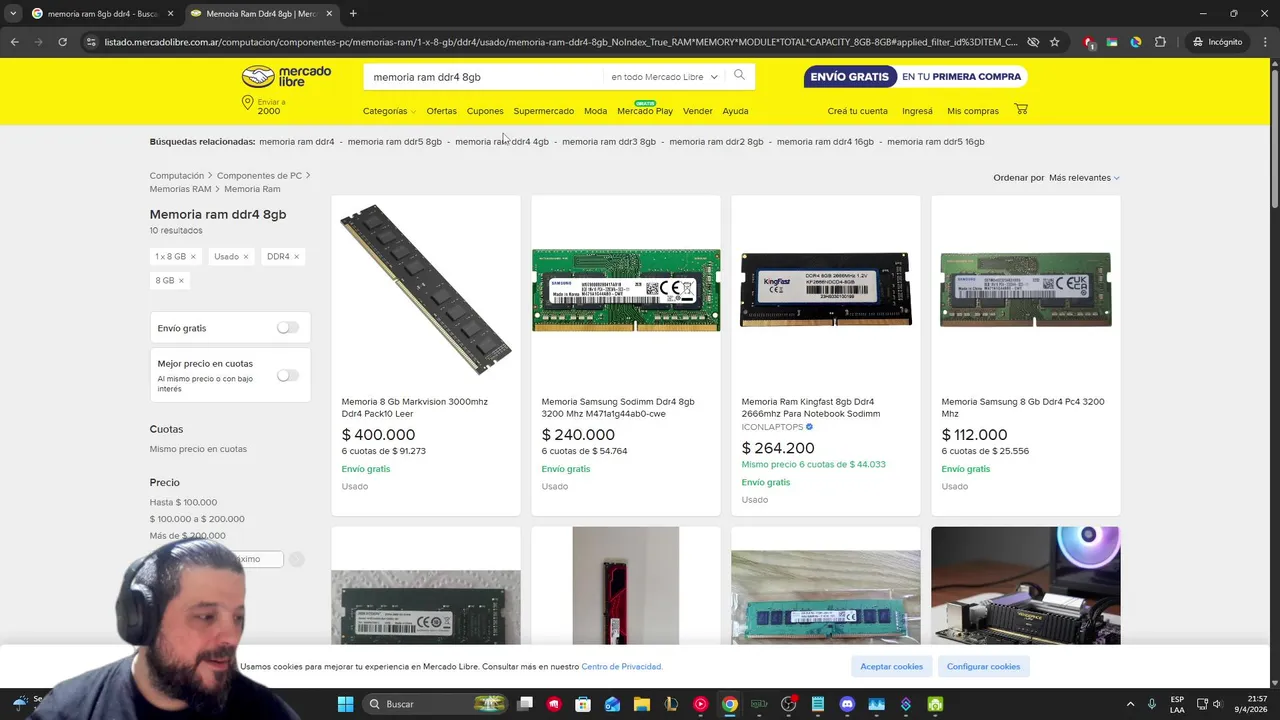The height and width of the screenshot is (720, 1280).
Task: Open 'Supermercado' from the nav bar
Action: click(544, 111)
